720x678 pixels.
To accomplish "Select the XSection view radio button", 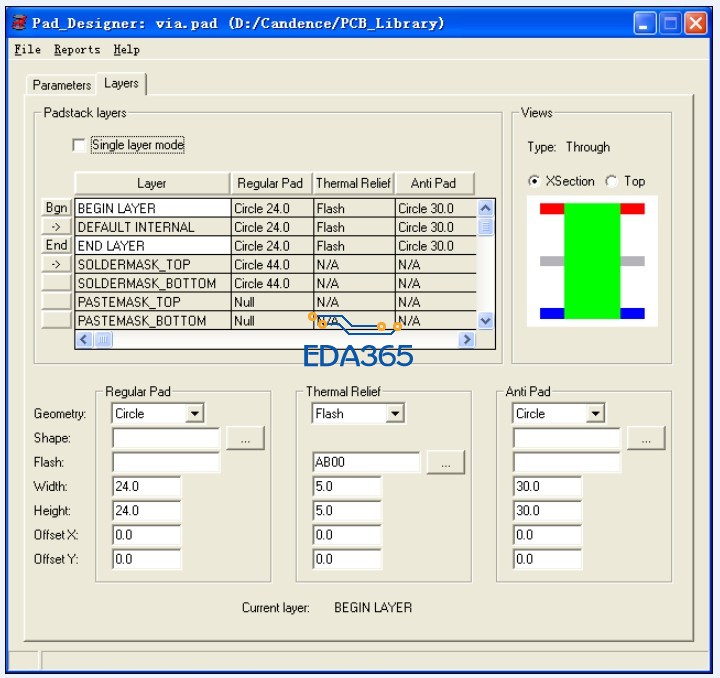I will point(534,181).
